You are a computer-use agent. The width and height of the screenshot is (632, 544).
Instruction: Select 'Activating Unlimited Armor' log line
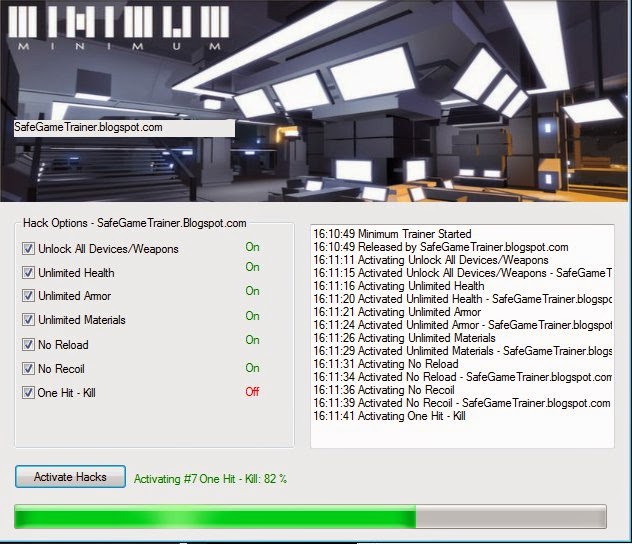pos(397,311)
